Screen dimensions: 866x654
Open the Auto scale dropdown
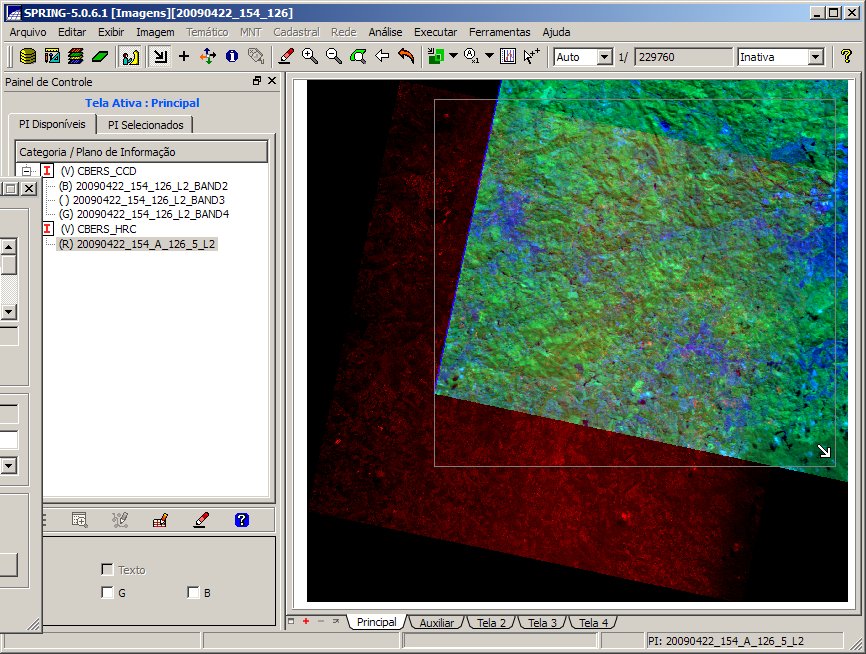coord(604,57)
